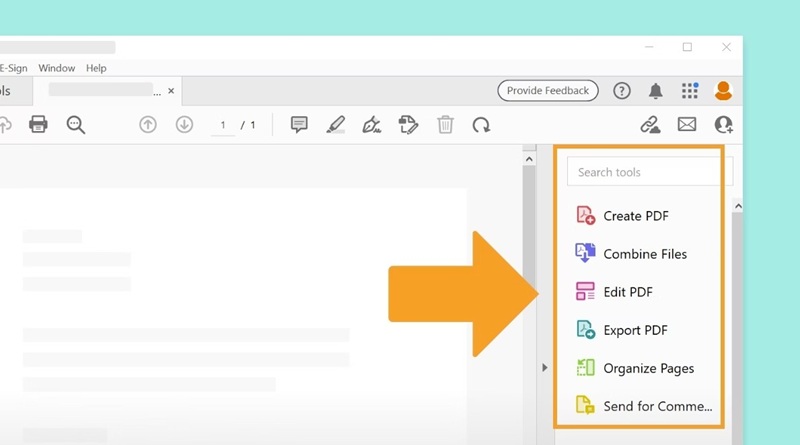Click the magnifier Find text icon
Image resolution: width=800 pixels, height=445 pixels.
click(75, 125)
